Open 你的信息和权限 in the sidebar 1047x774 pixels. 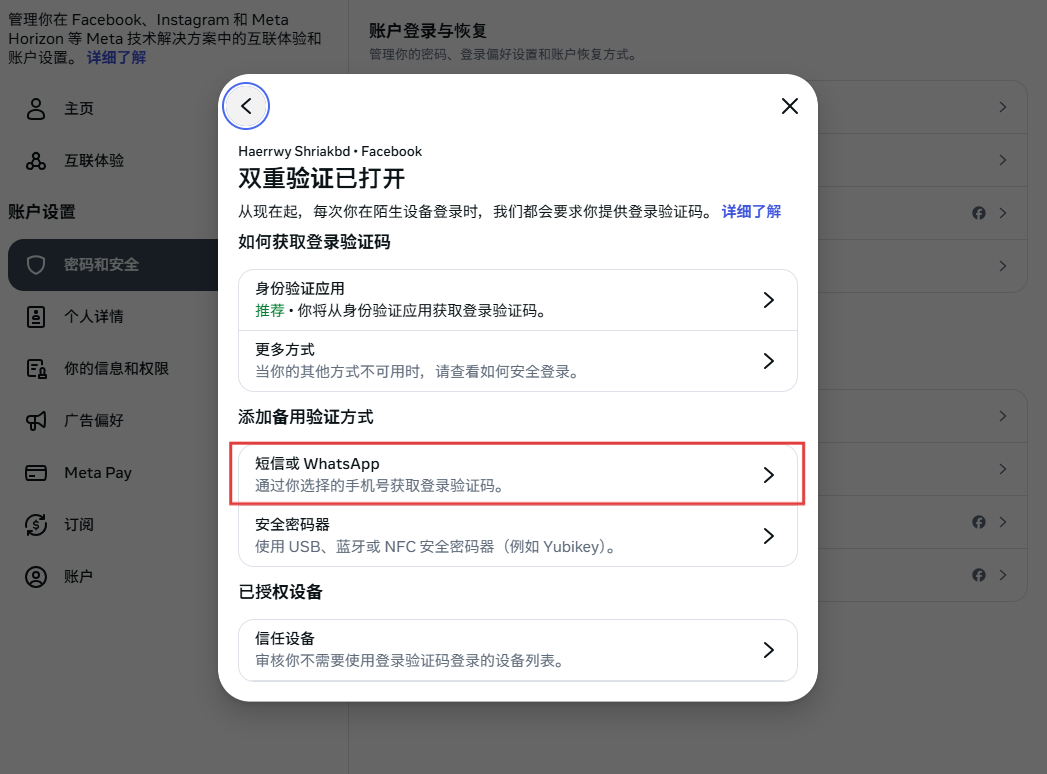(114, 369)
